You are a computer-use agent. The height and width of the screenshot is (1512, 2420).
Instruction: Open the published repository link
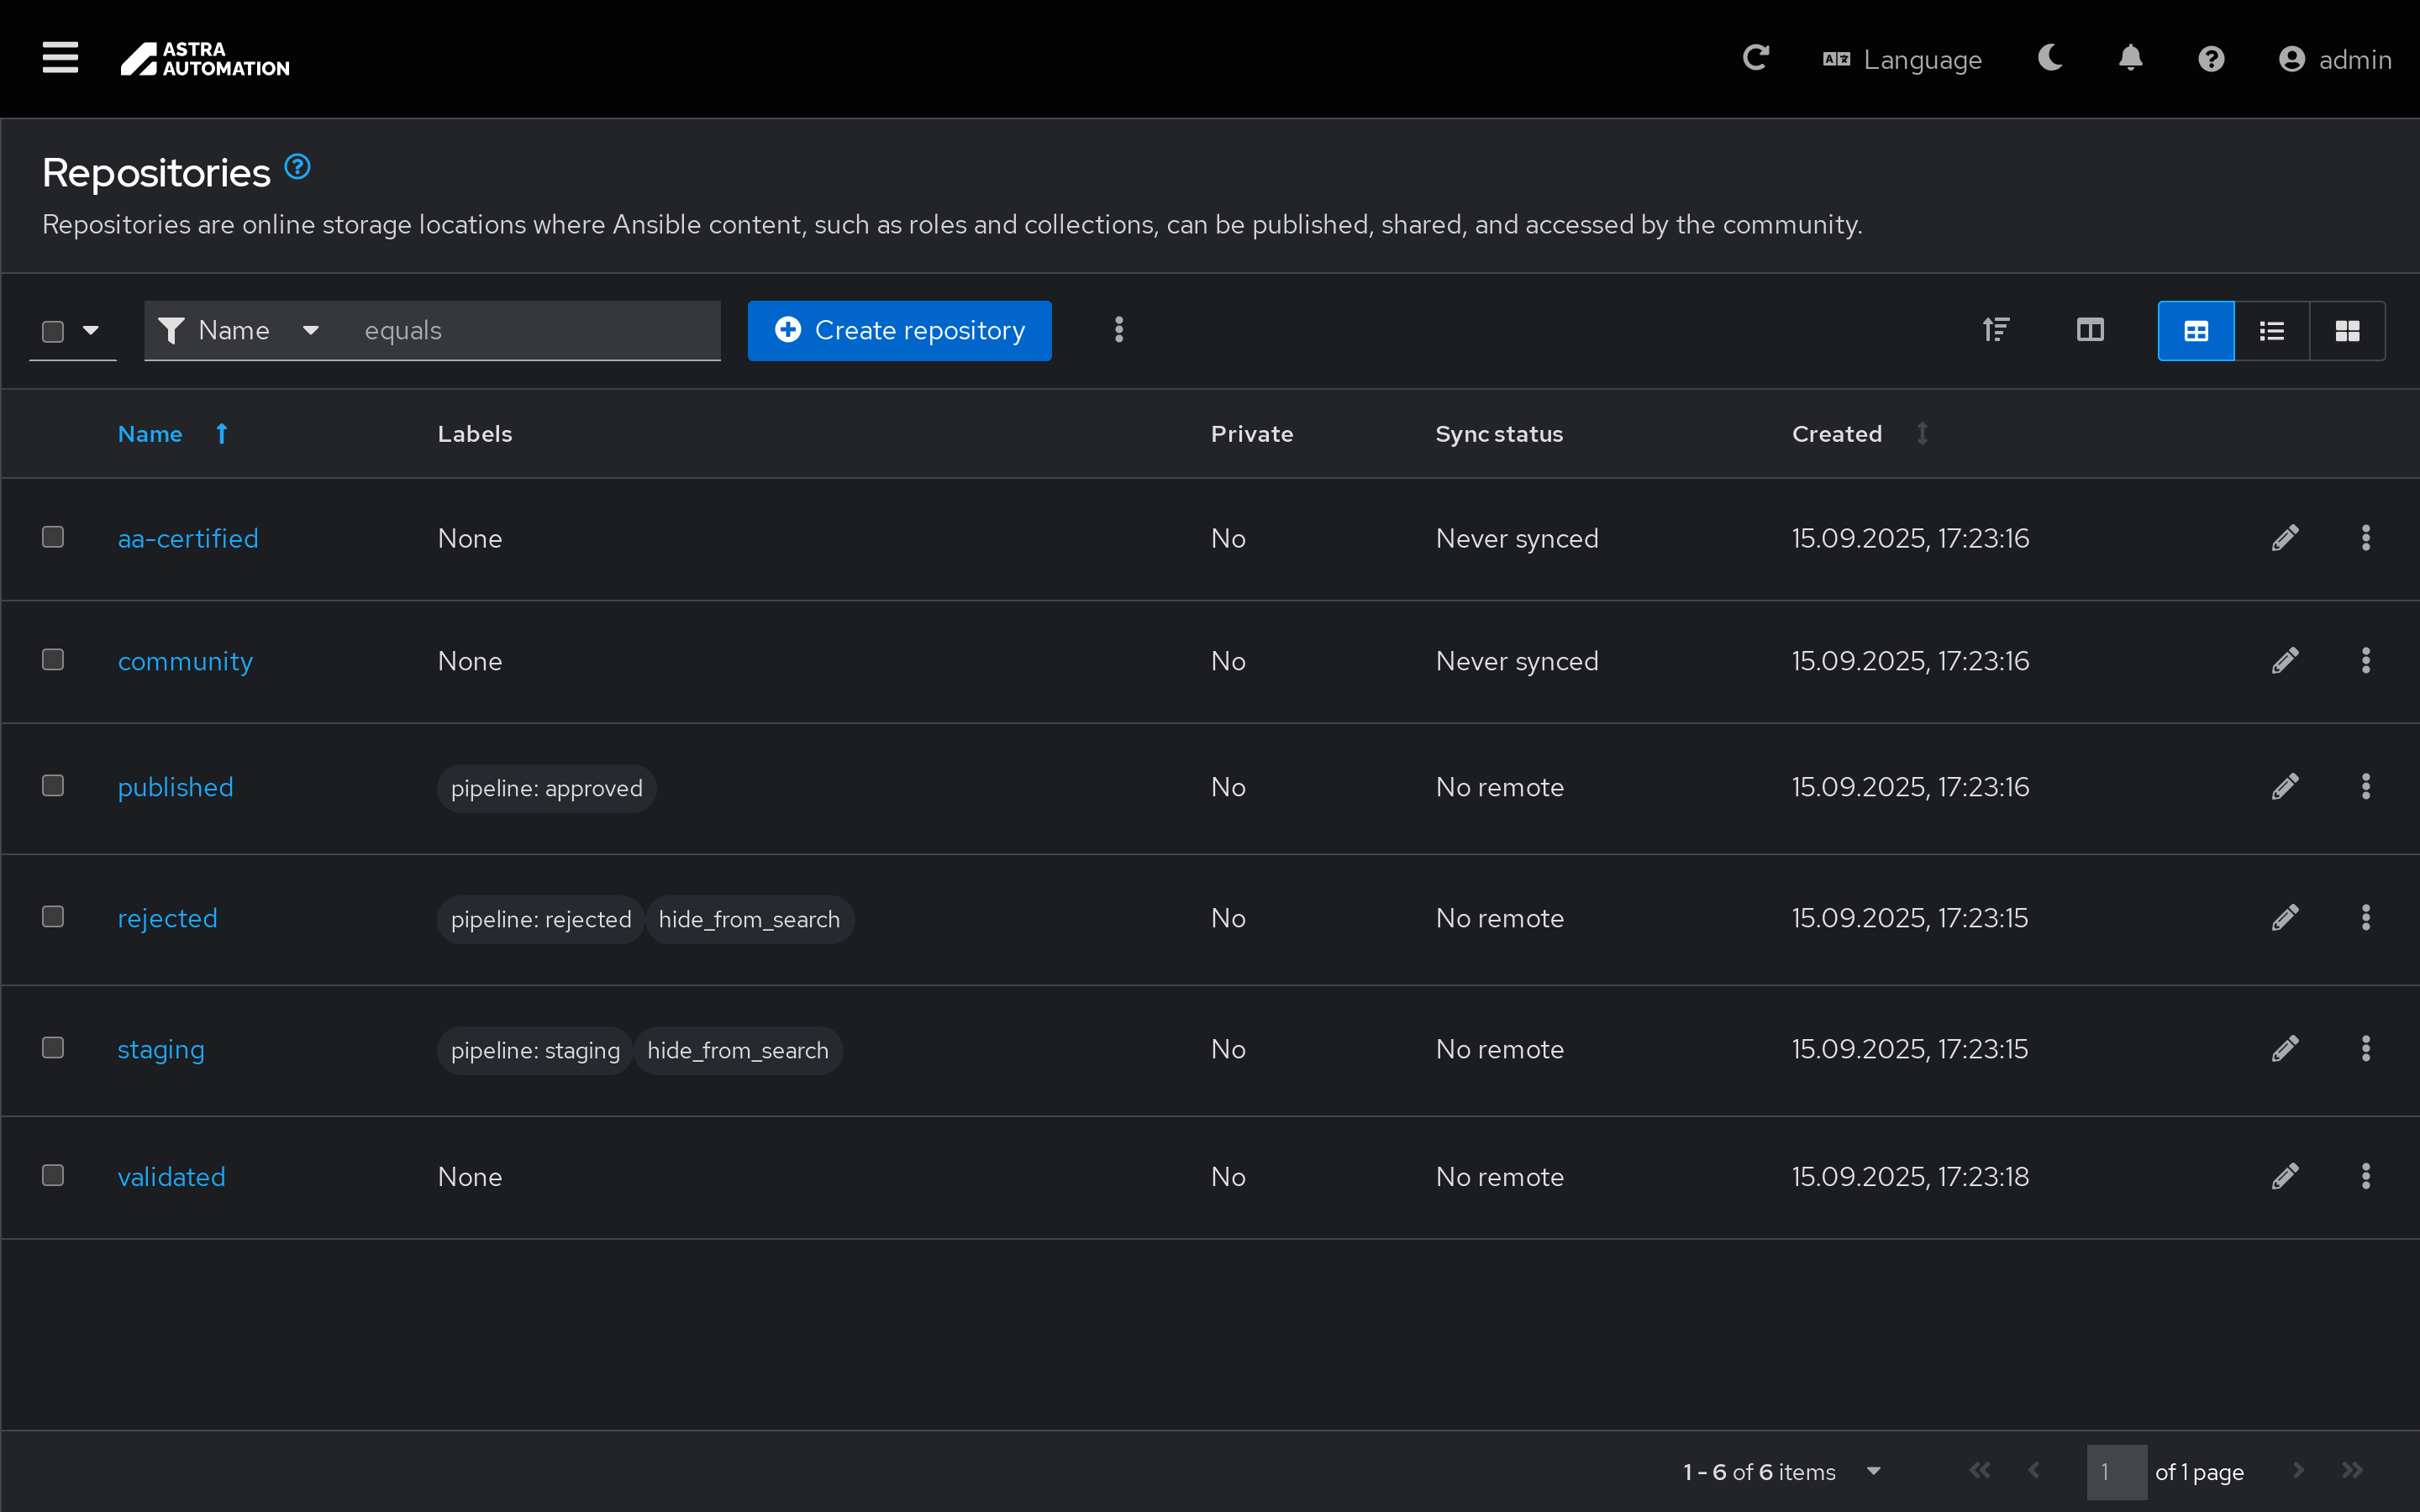(175, 787)
